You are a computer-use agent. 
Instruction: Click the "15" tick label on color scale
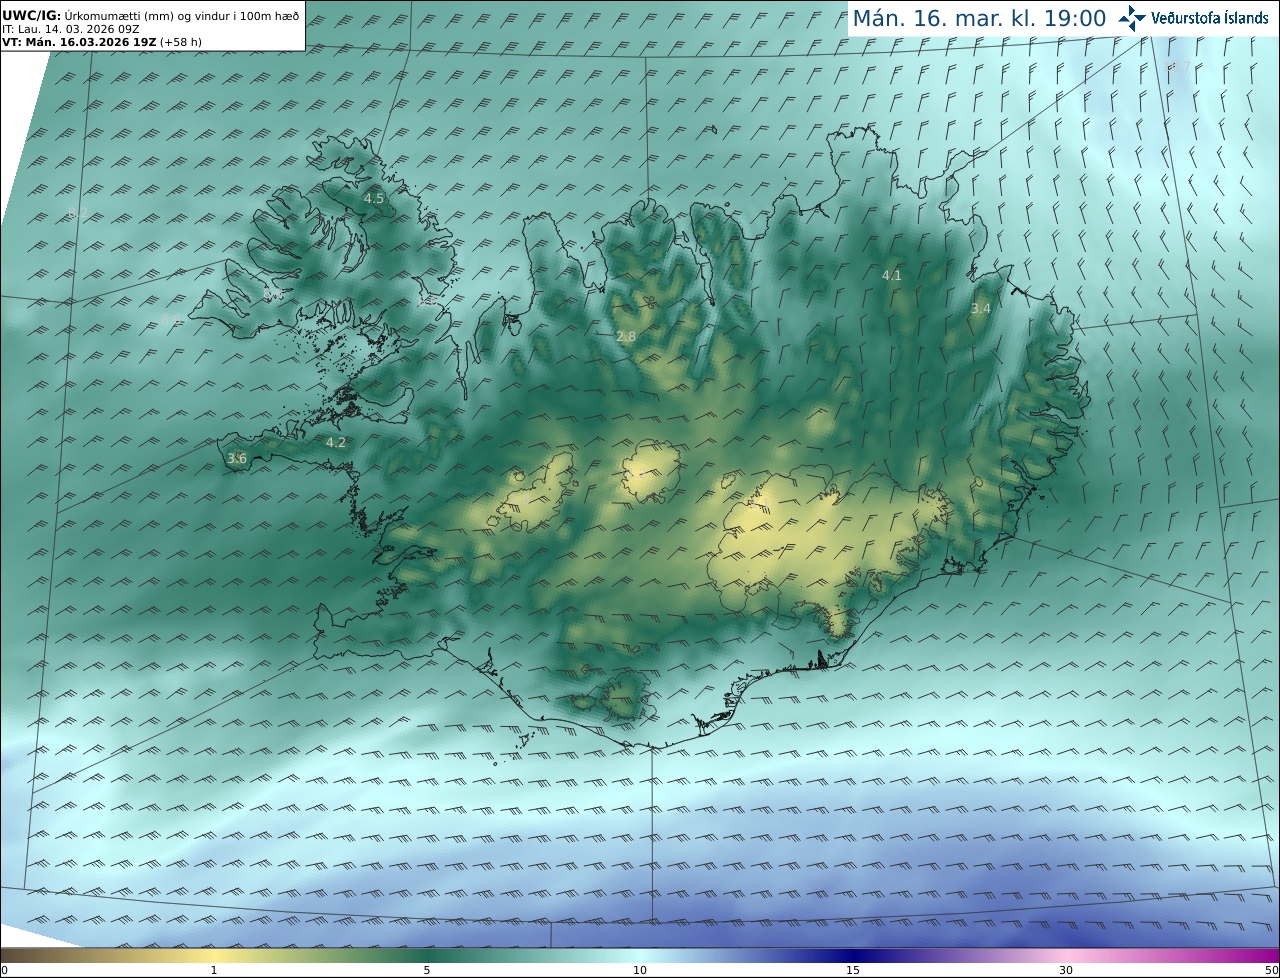coord(853,970)
